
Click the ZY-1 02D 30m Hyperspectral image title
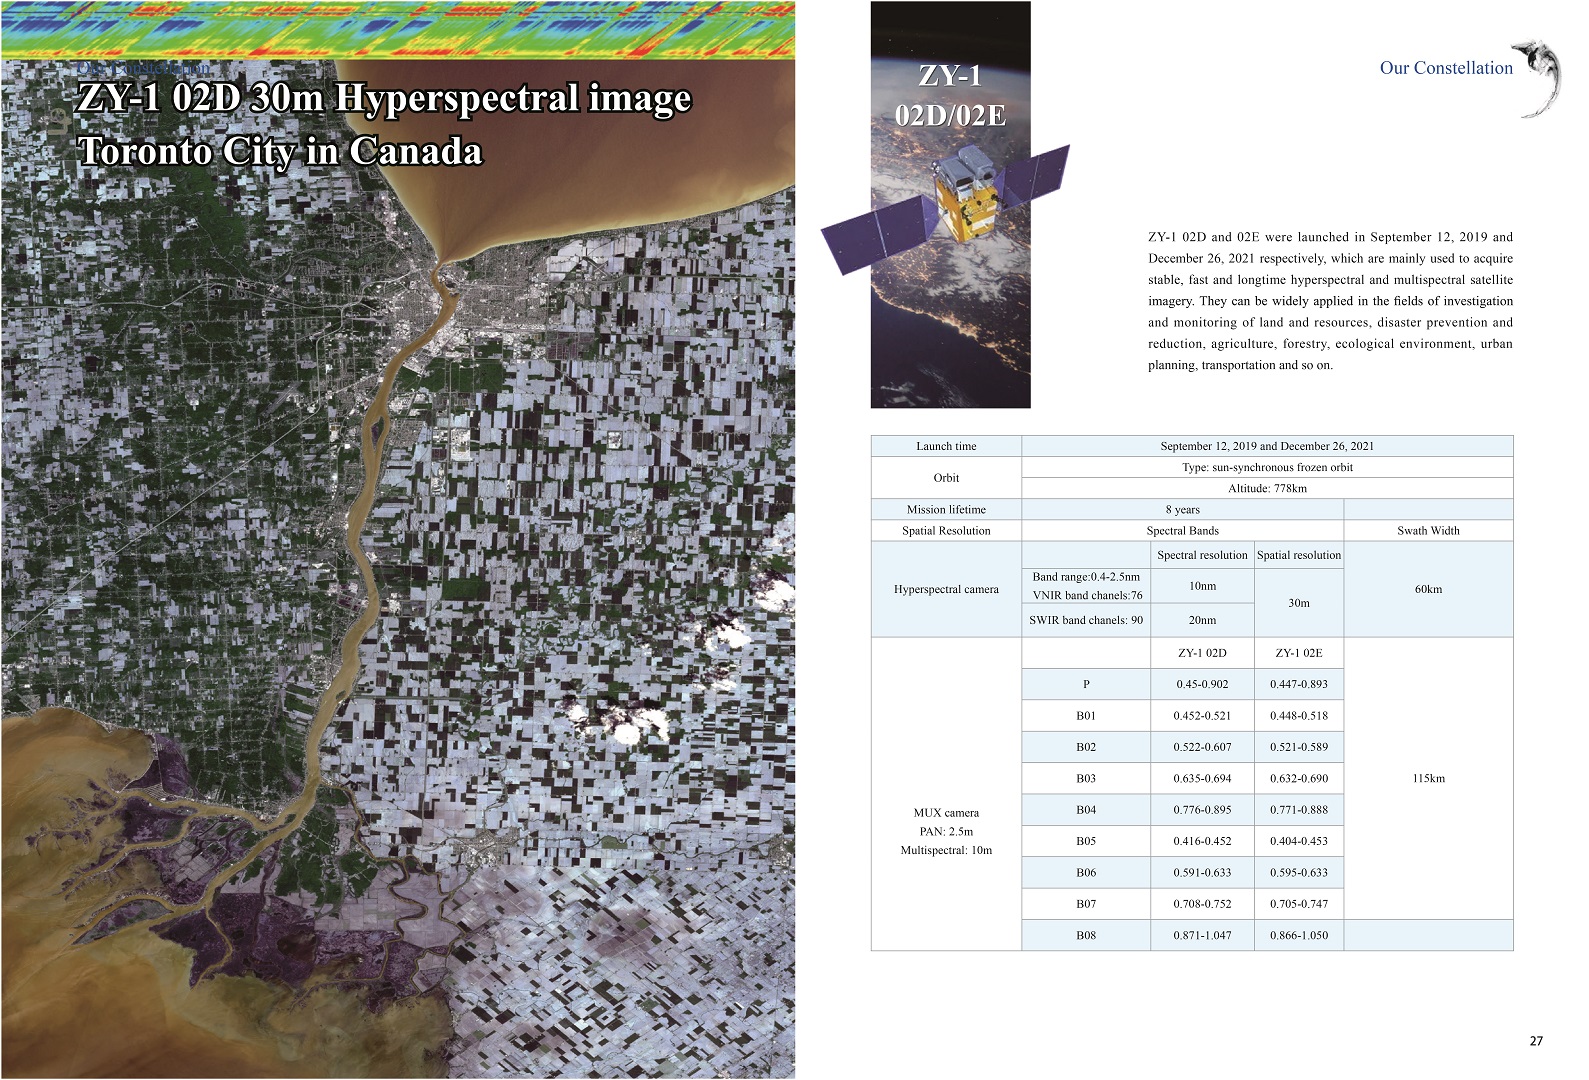point(383,99)
